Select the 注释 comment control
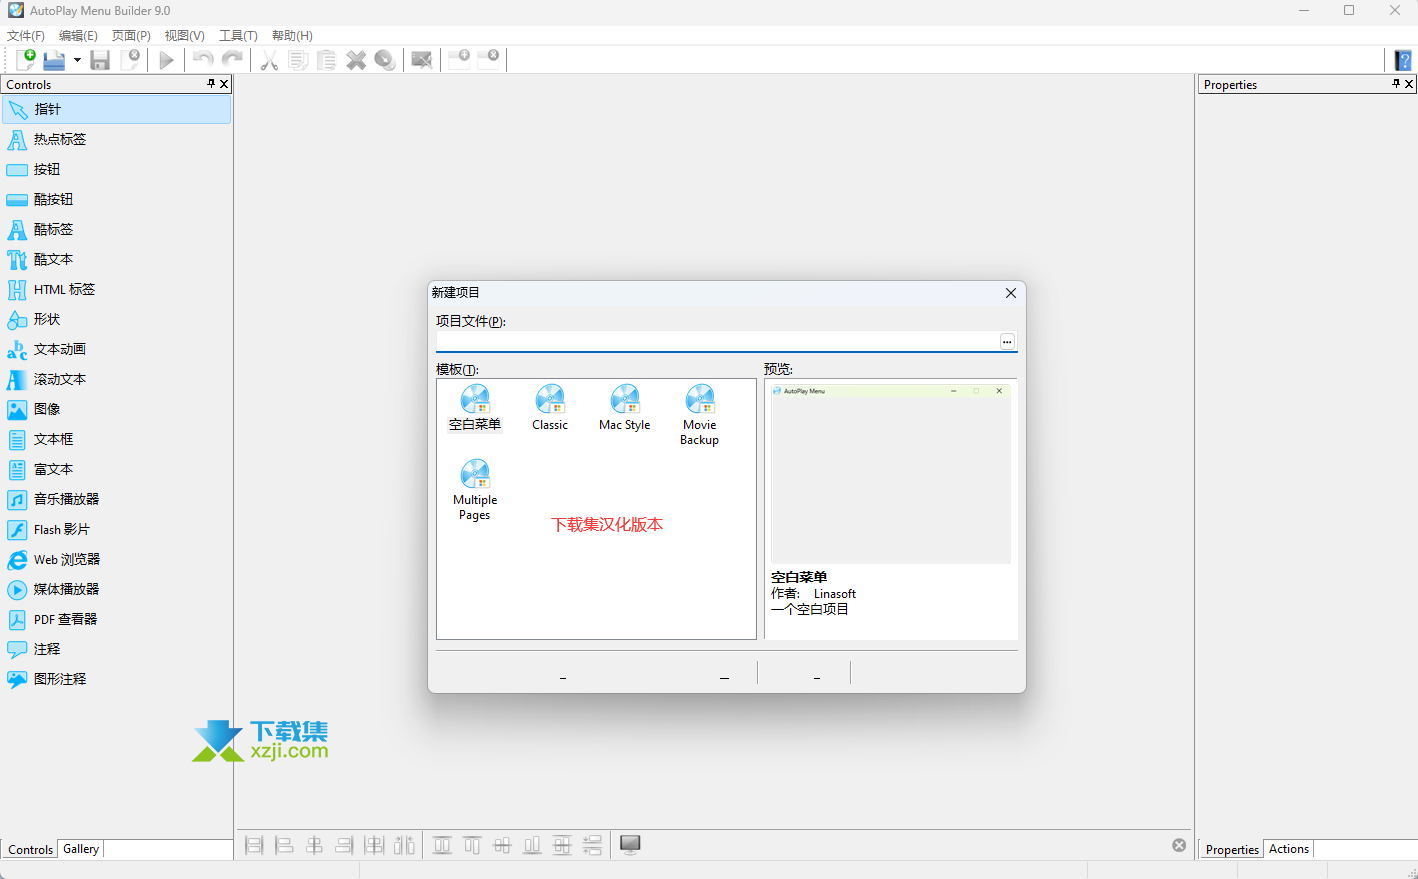1418x879 pixels. coord(117,649)
